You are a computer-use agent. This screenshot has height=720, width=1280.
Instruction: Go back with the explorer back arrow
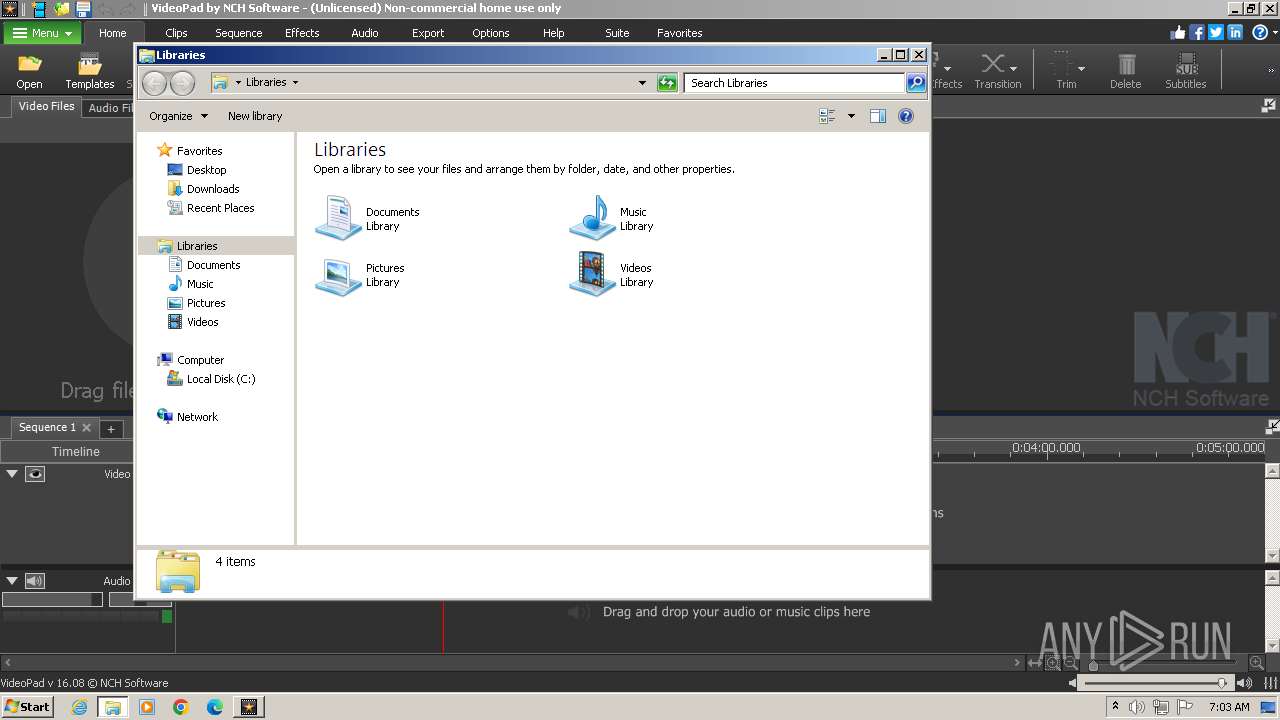155,83
